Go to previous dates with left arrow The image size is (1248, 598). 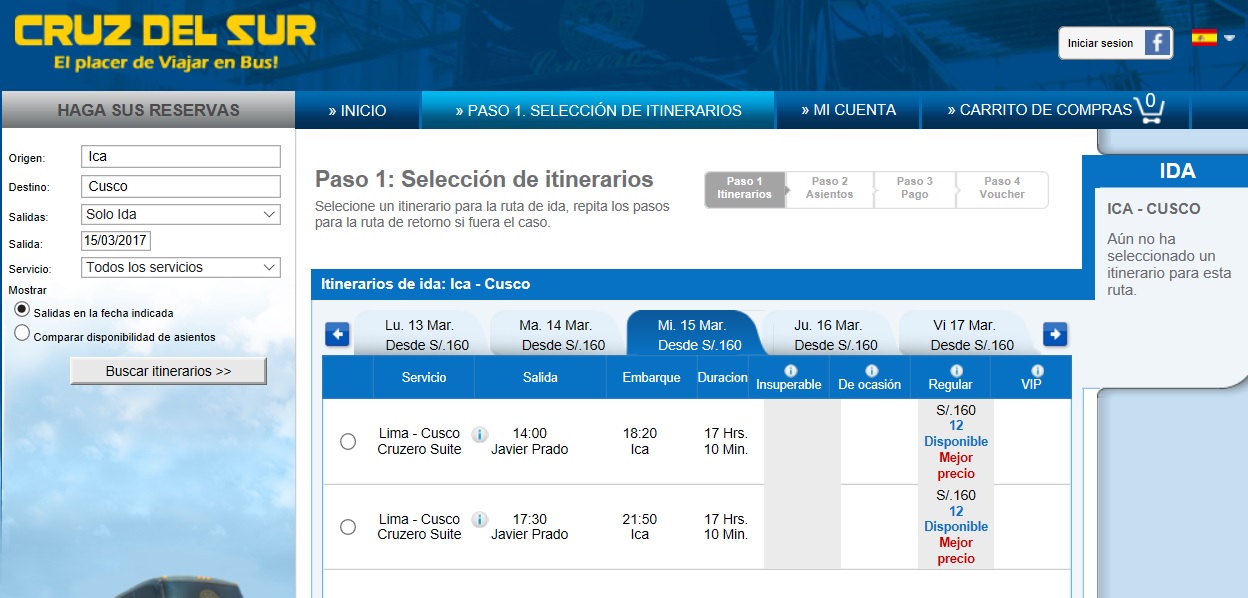(x=337, y=334)
